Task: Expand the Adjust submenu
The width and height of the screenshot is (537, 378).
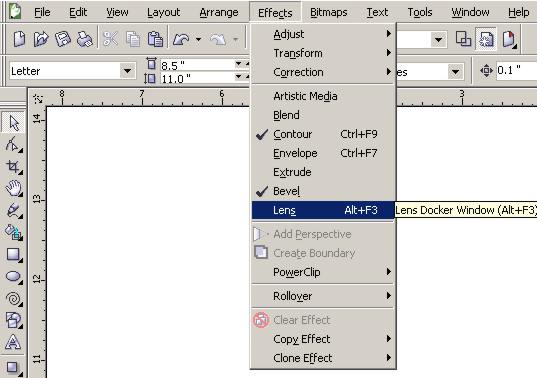Action: pyautogui.click(x=323, y=34)
